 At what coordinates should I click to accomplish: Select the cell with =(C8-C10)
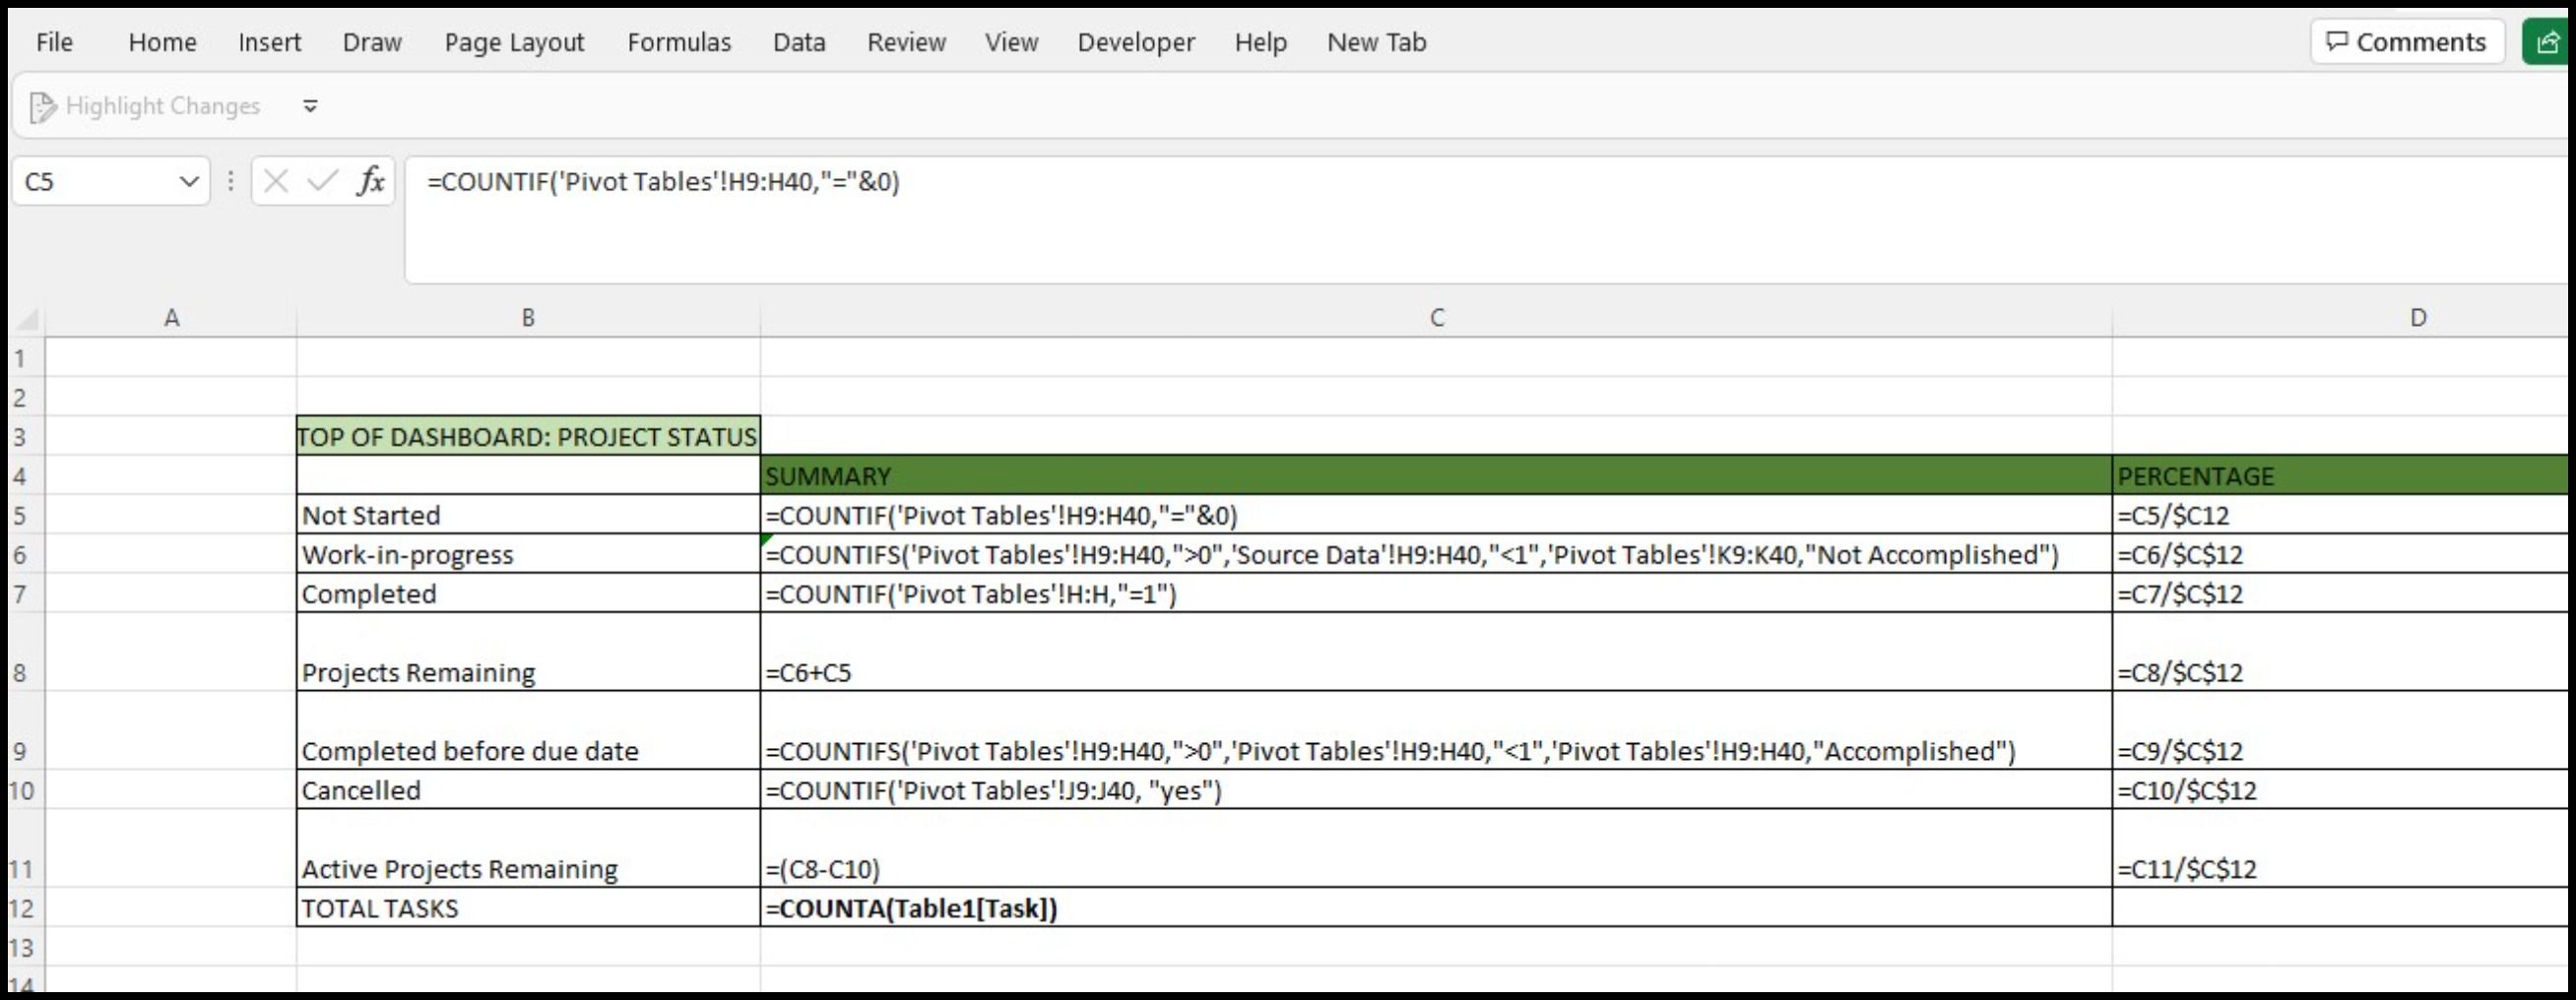point(1436,848)
